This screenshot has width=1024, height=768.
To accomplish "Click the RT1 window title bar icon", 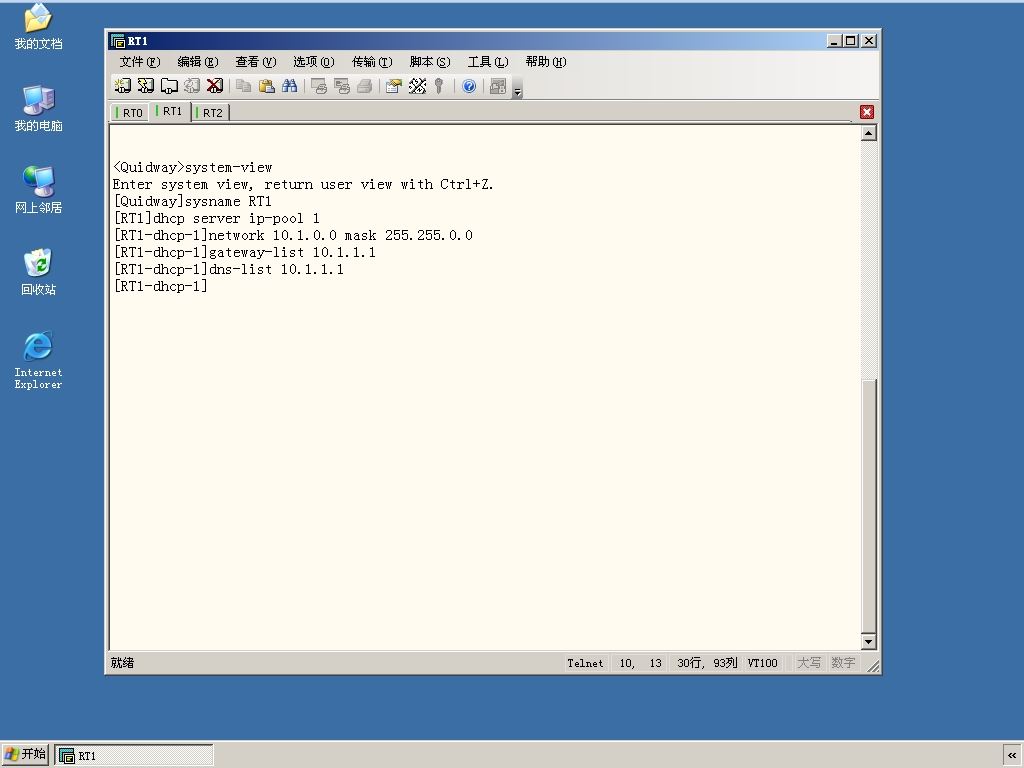I will coord(118,41).
